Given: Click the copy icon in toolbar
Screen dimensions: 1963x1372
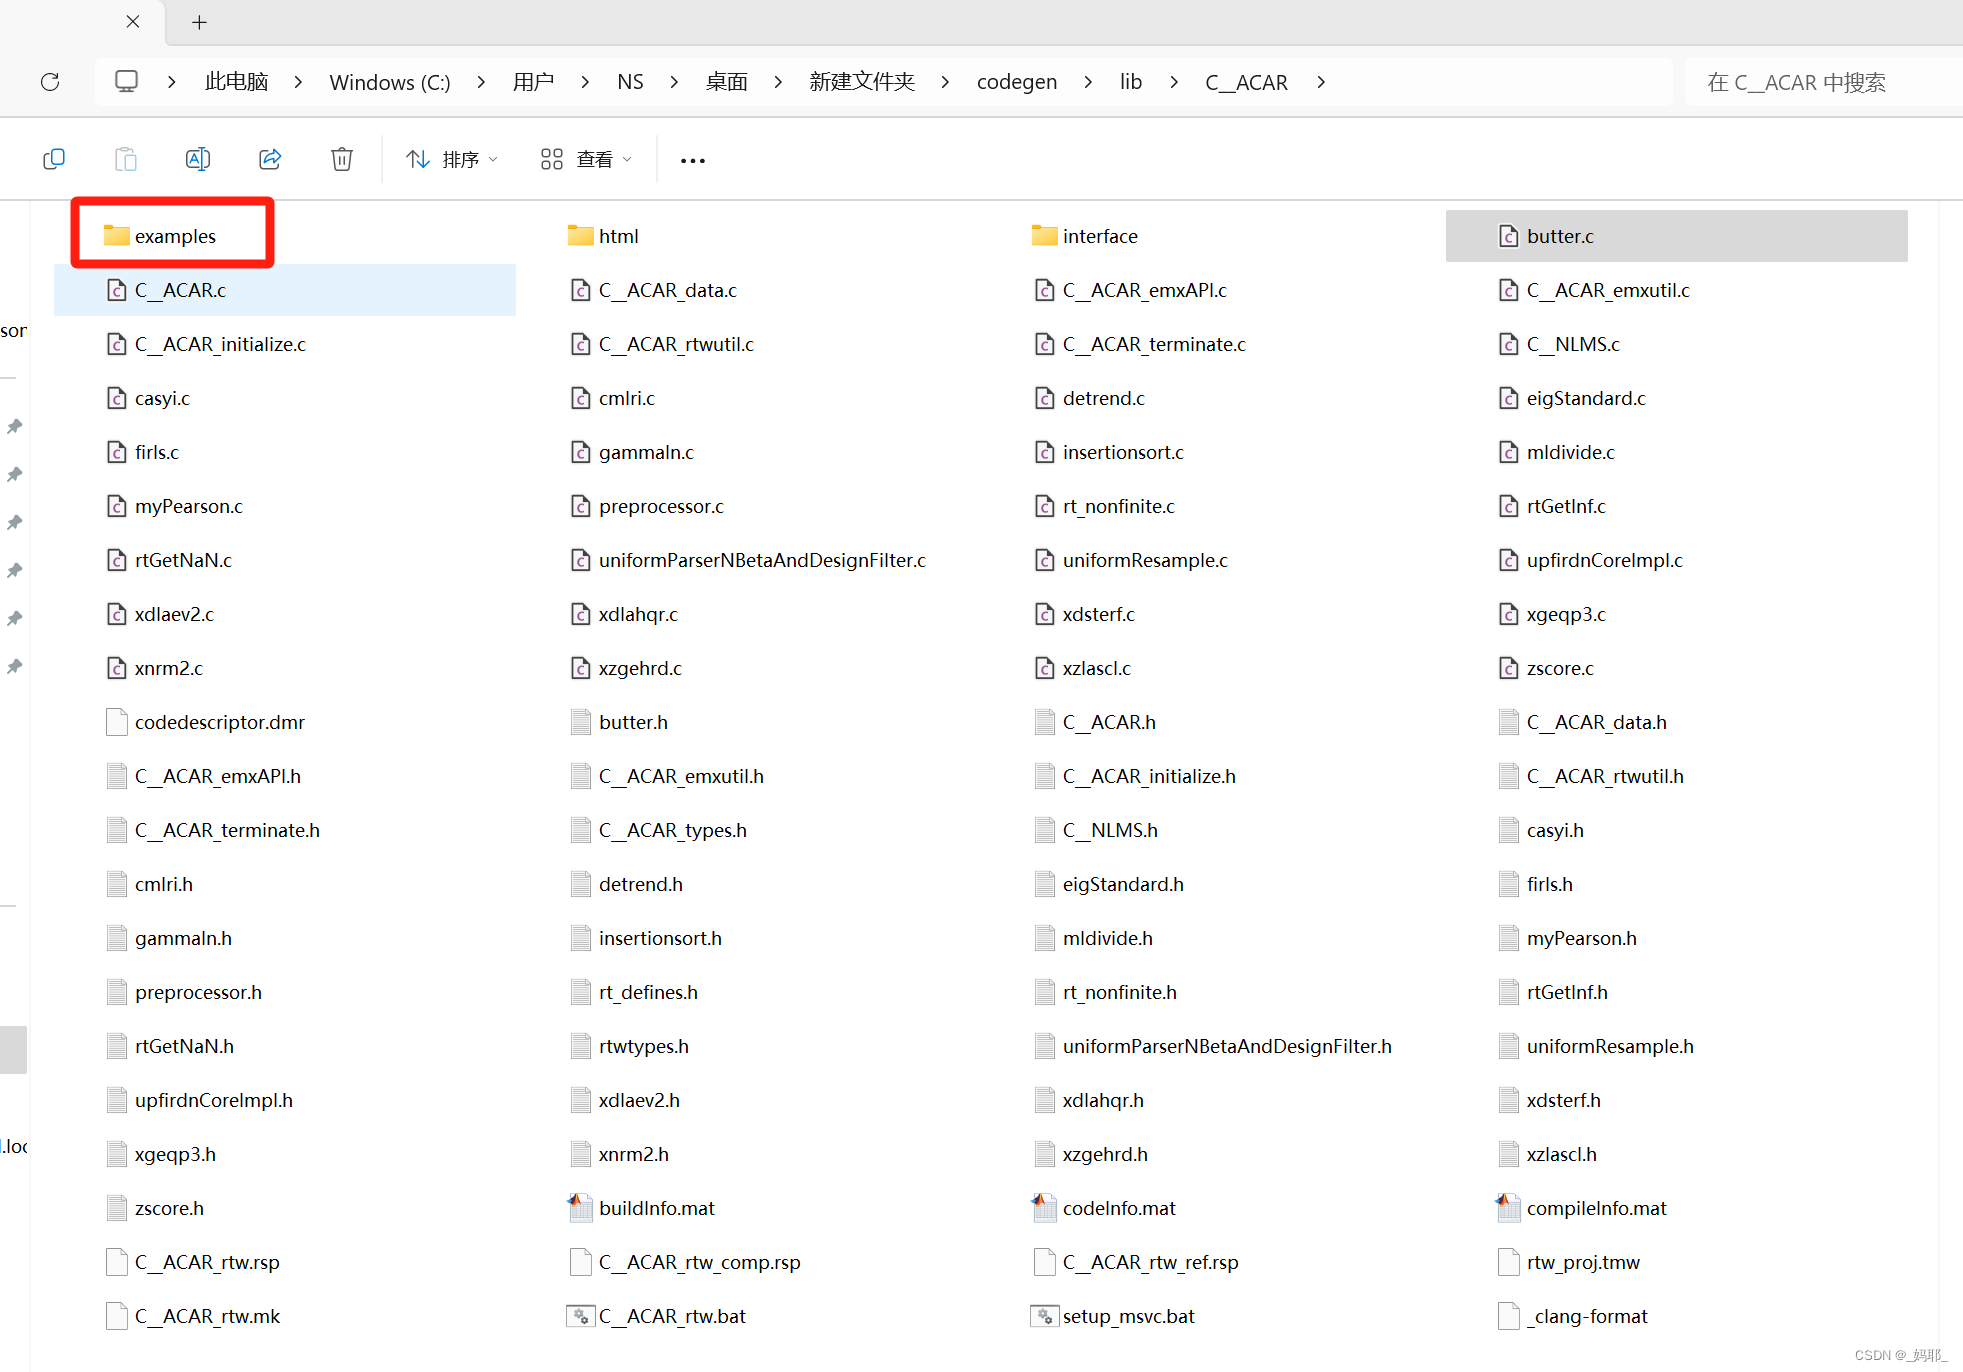Looking at the screenshot, I should 54,159.
